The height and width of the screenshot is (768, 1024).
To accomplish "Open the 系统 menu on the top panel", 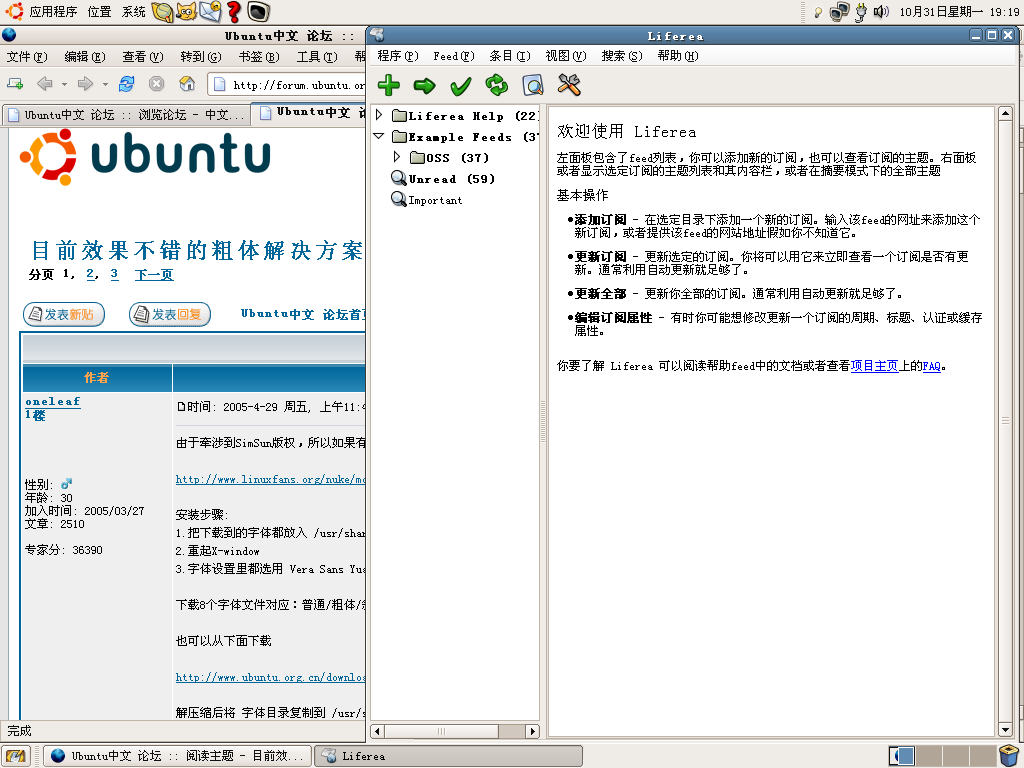I will (134, 12).
